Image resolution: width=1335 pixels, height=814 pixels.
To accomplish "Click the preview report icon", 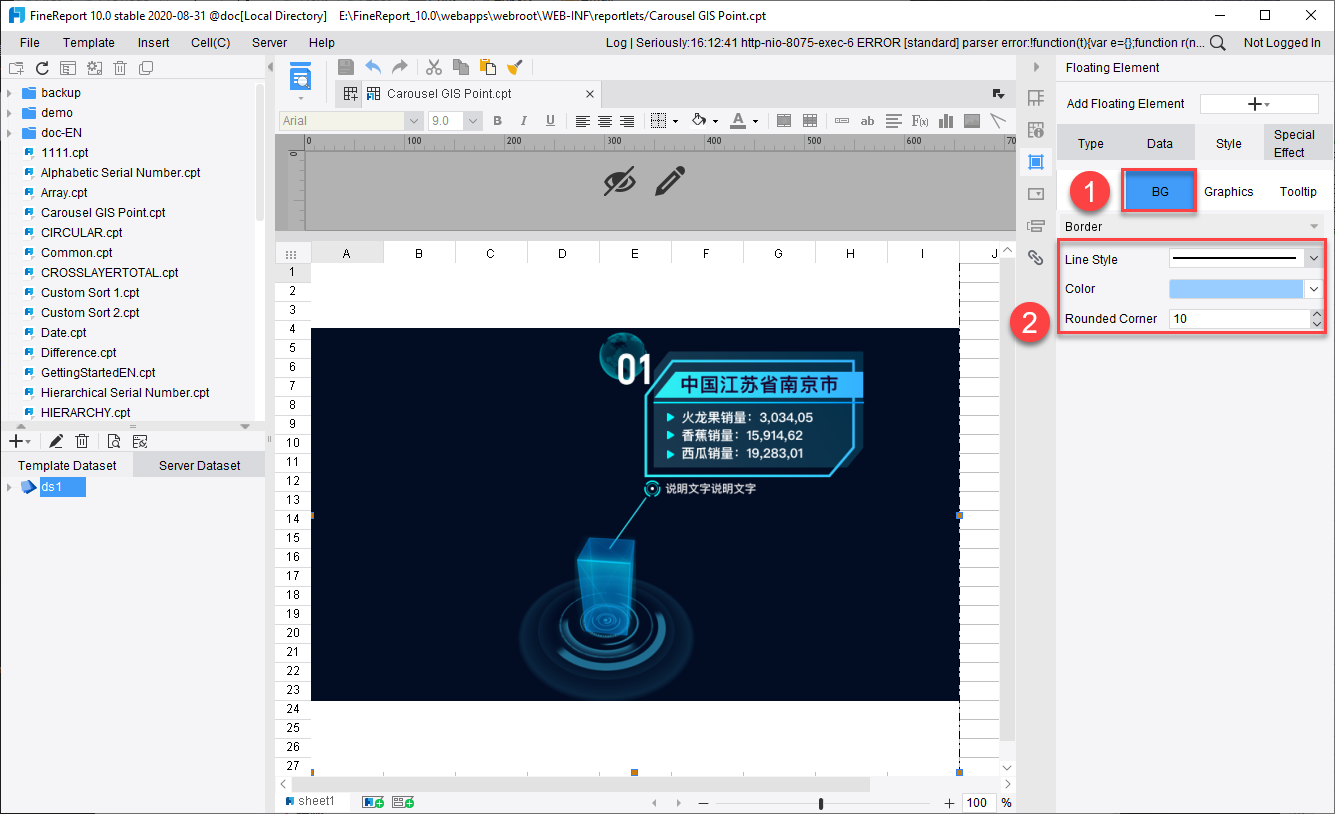I will 300,77.
